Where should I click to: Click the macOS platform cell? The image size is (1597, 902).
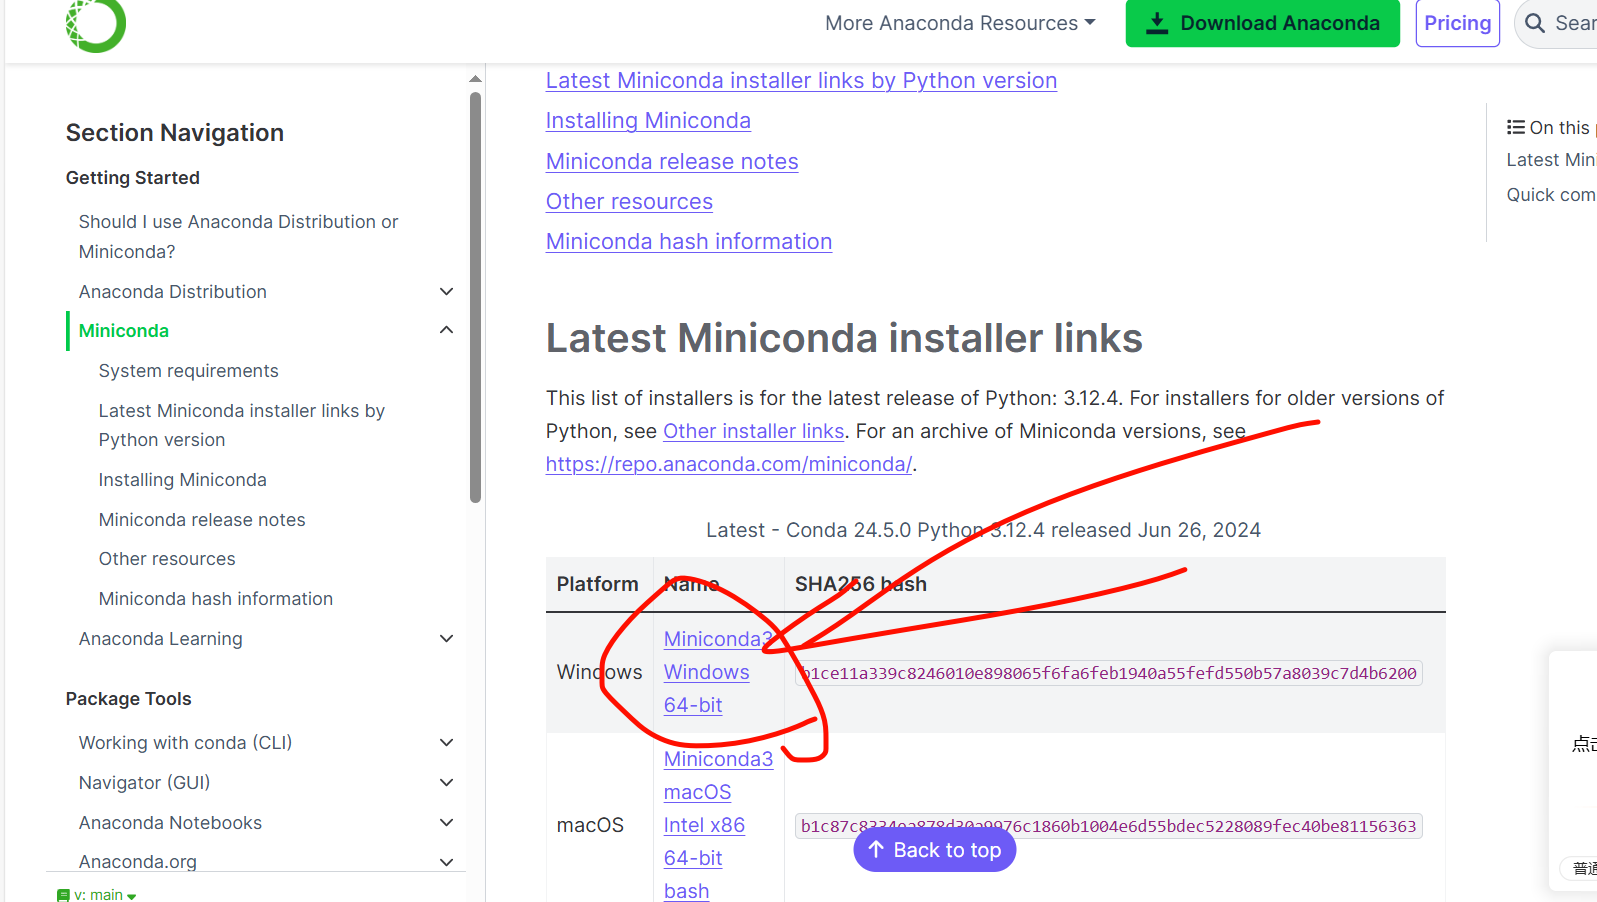590,825
